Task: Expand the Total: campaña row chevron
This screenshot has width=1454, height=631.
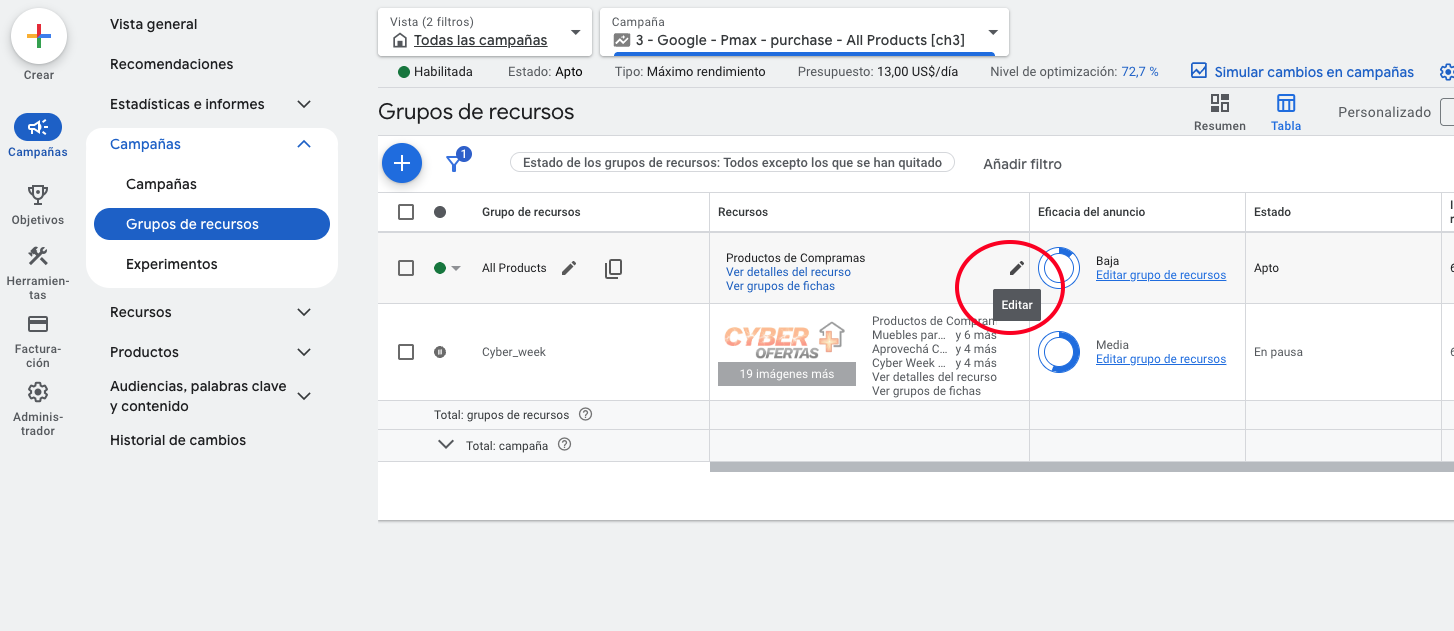Action: pyautogui.click(x=445, y=444)
